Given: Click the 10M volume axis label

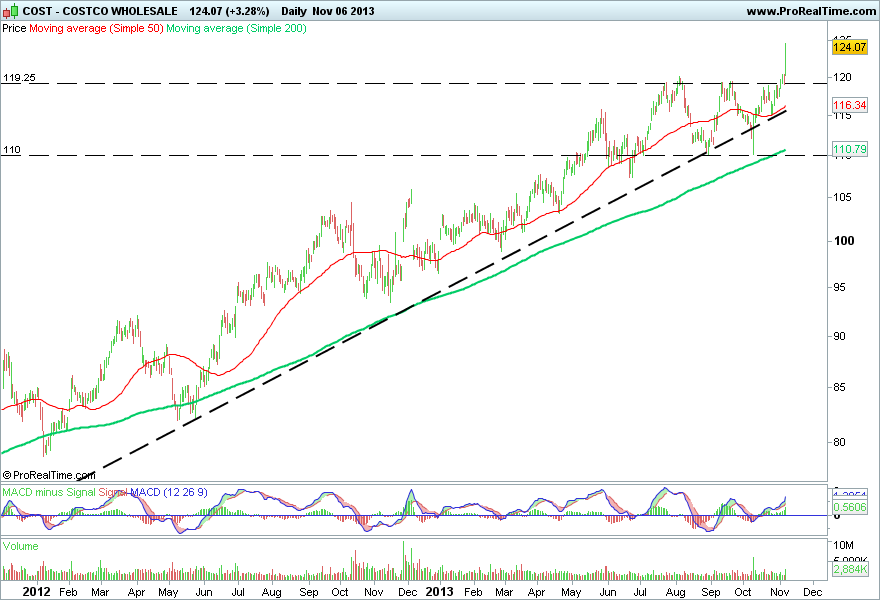Looking at the screenshot, I should (x=844, y=546).
